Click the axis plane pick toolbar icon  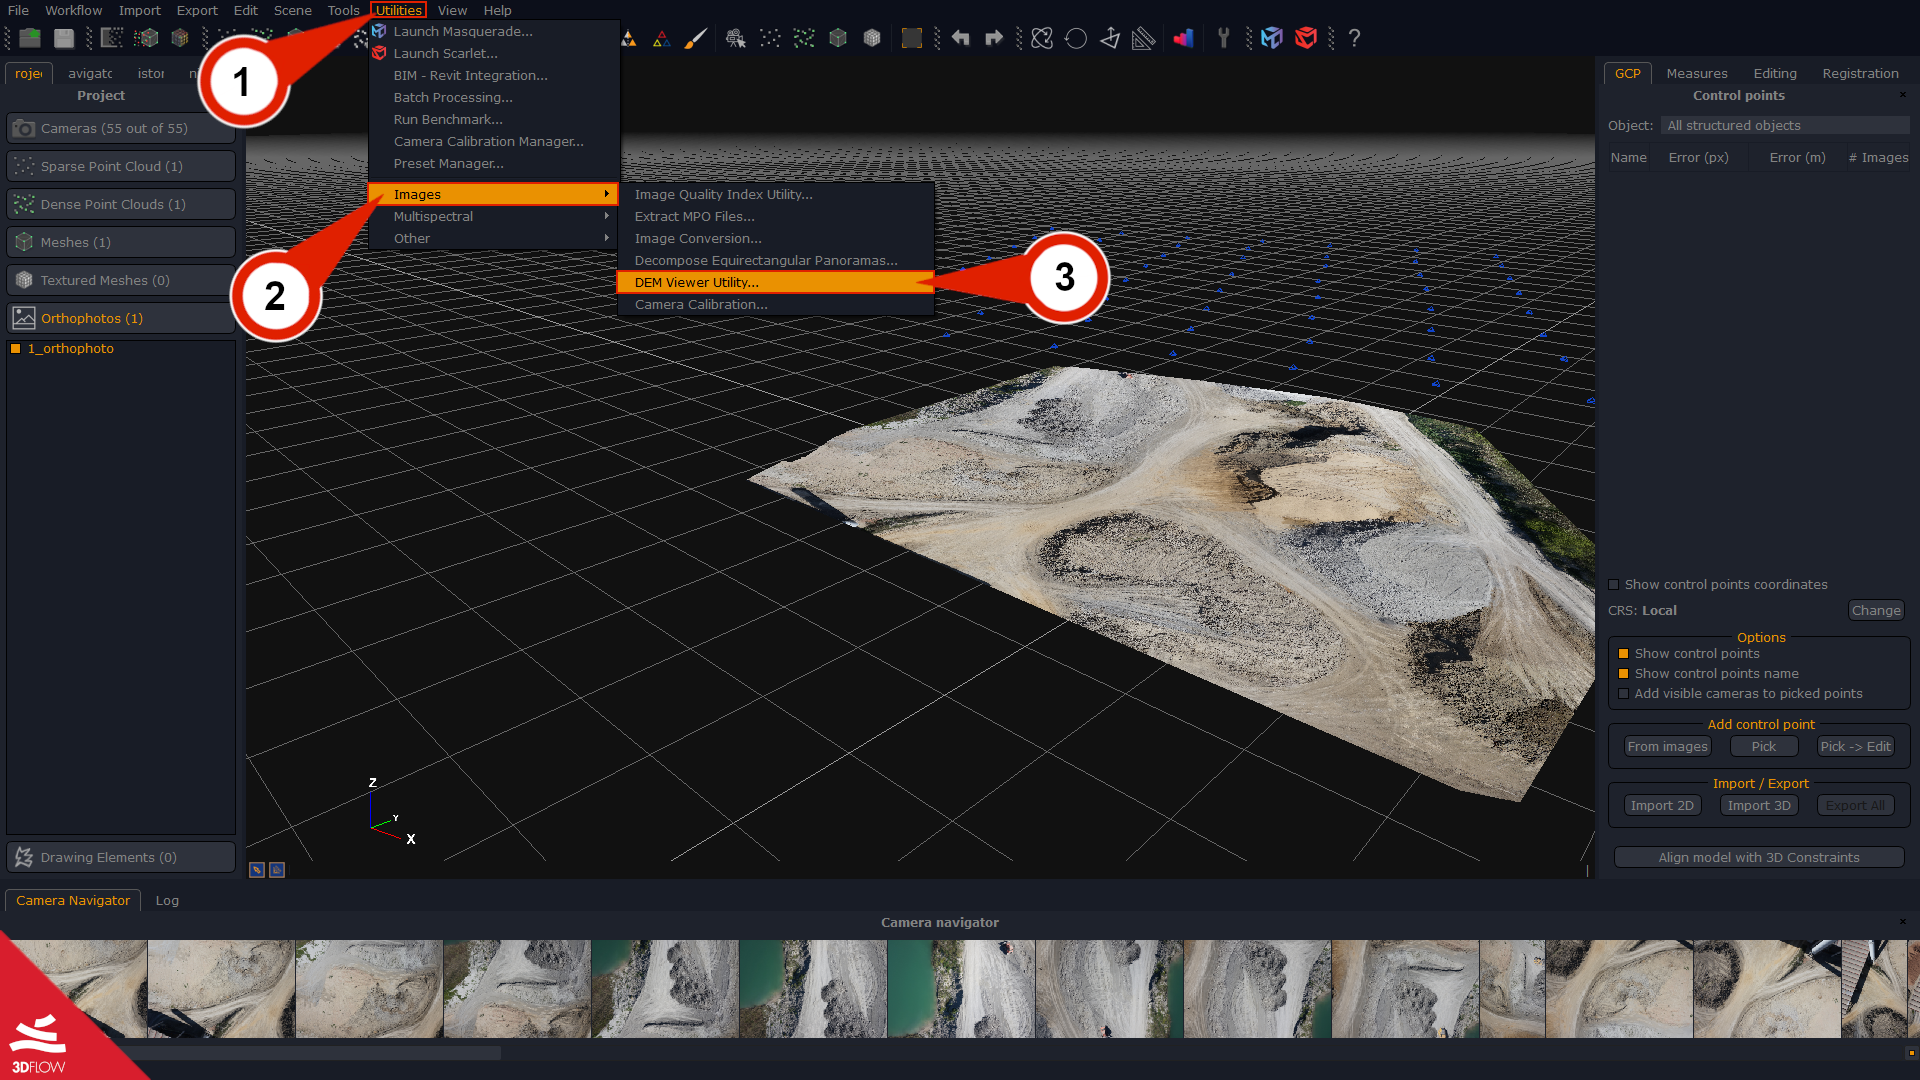tap(1110, 38)
